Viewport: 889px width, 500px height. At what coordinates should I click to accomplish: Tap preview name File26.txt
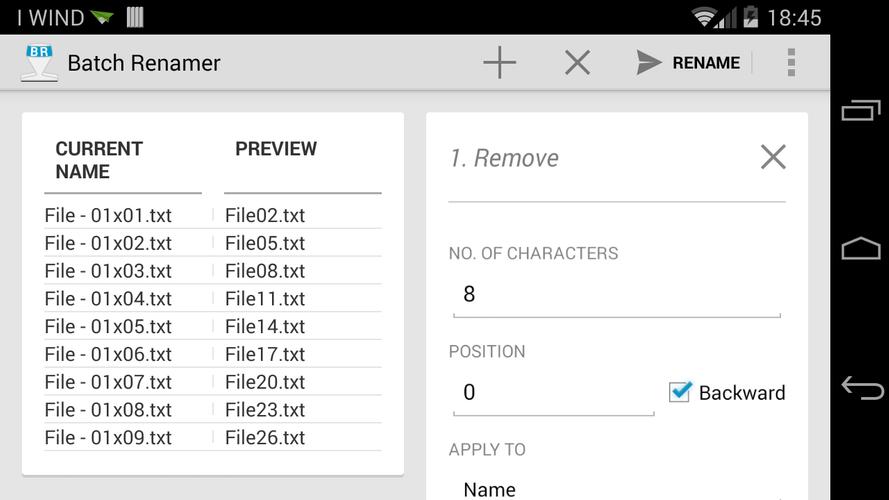click(265, 437)
